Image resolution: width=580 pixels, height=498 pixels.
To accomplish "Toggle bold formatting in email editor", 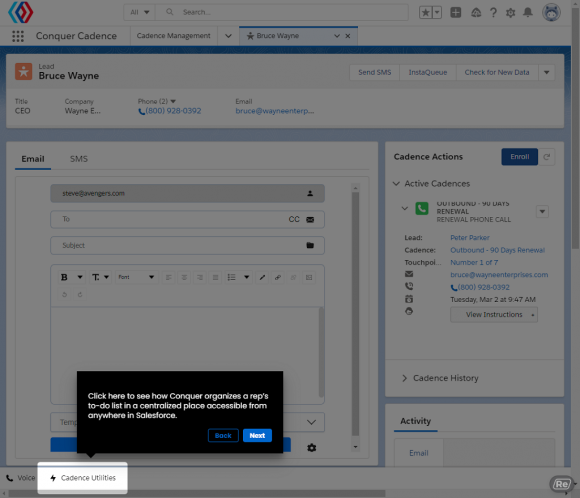I will tap(64, 277).
